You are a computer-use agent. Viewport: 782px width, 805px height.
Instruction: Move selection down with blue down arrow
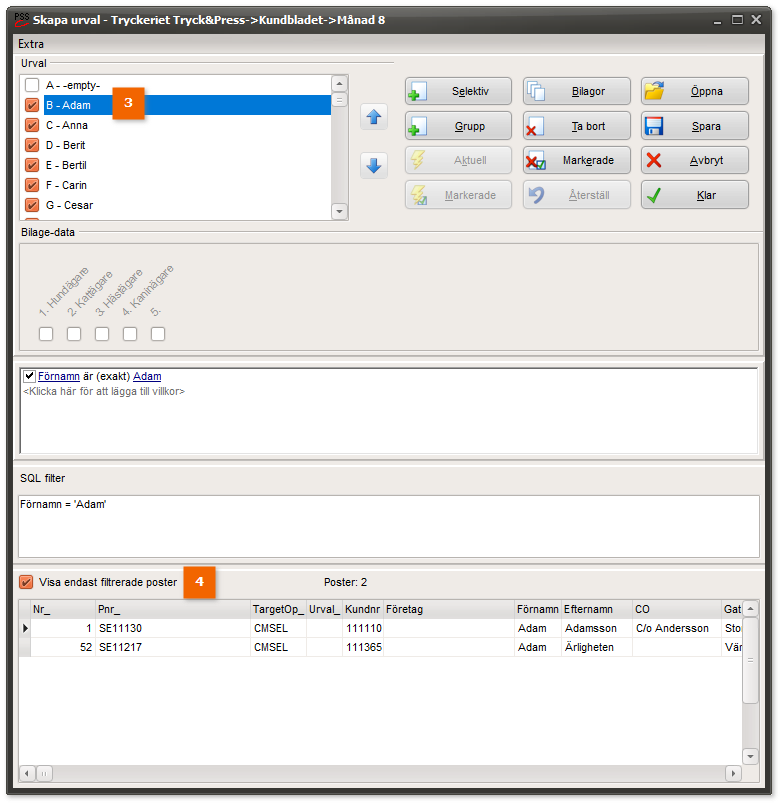coord(373,165)
